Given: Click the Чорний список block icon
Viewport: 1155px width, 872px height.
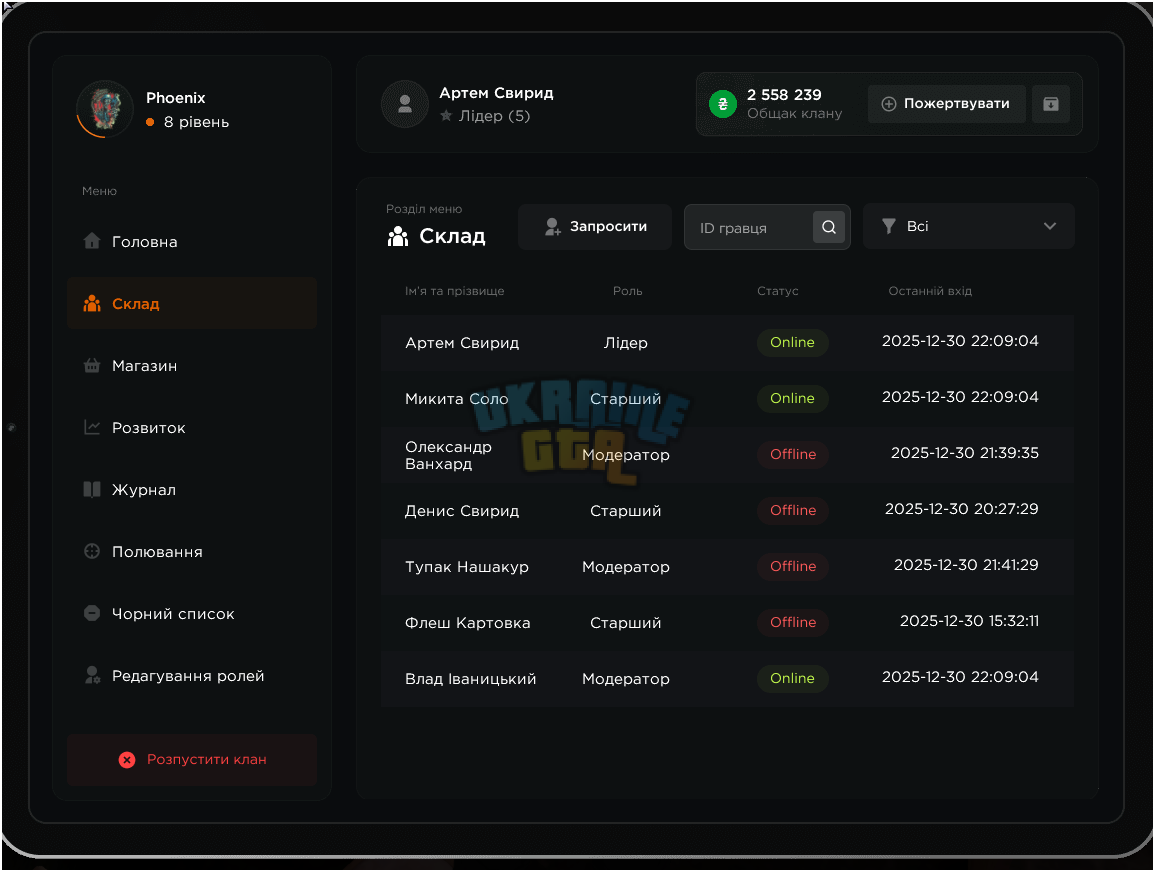Looking at the screenshot, I should tap(92, 613).
